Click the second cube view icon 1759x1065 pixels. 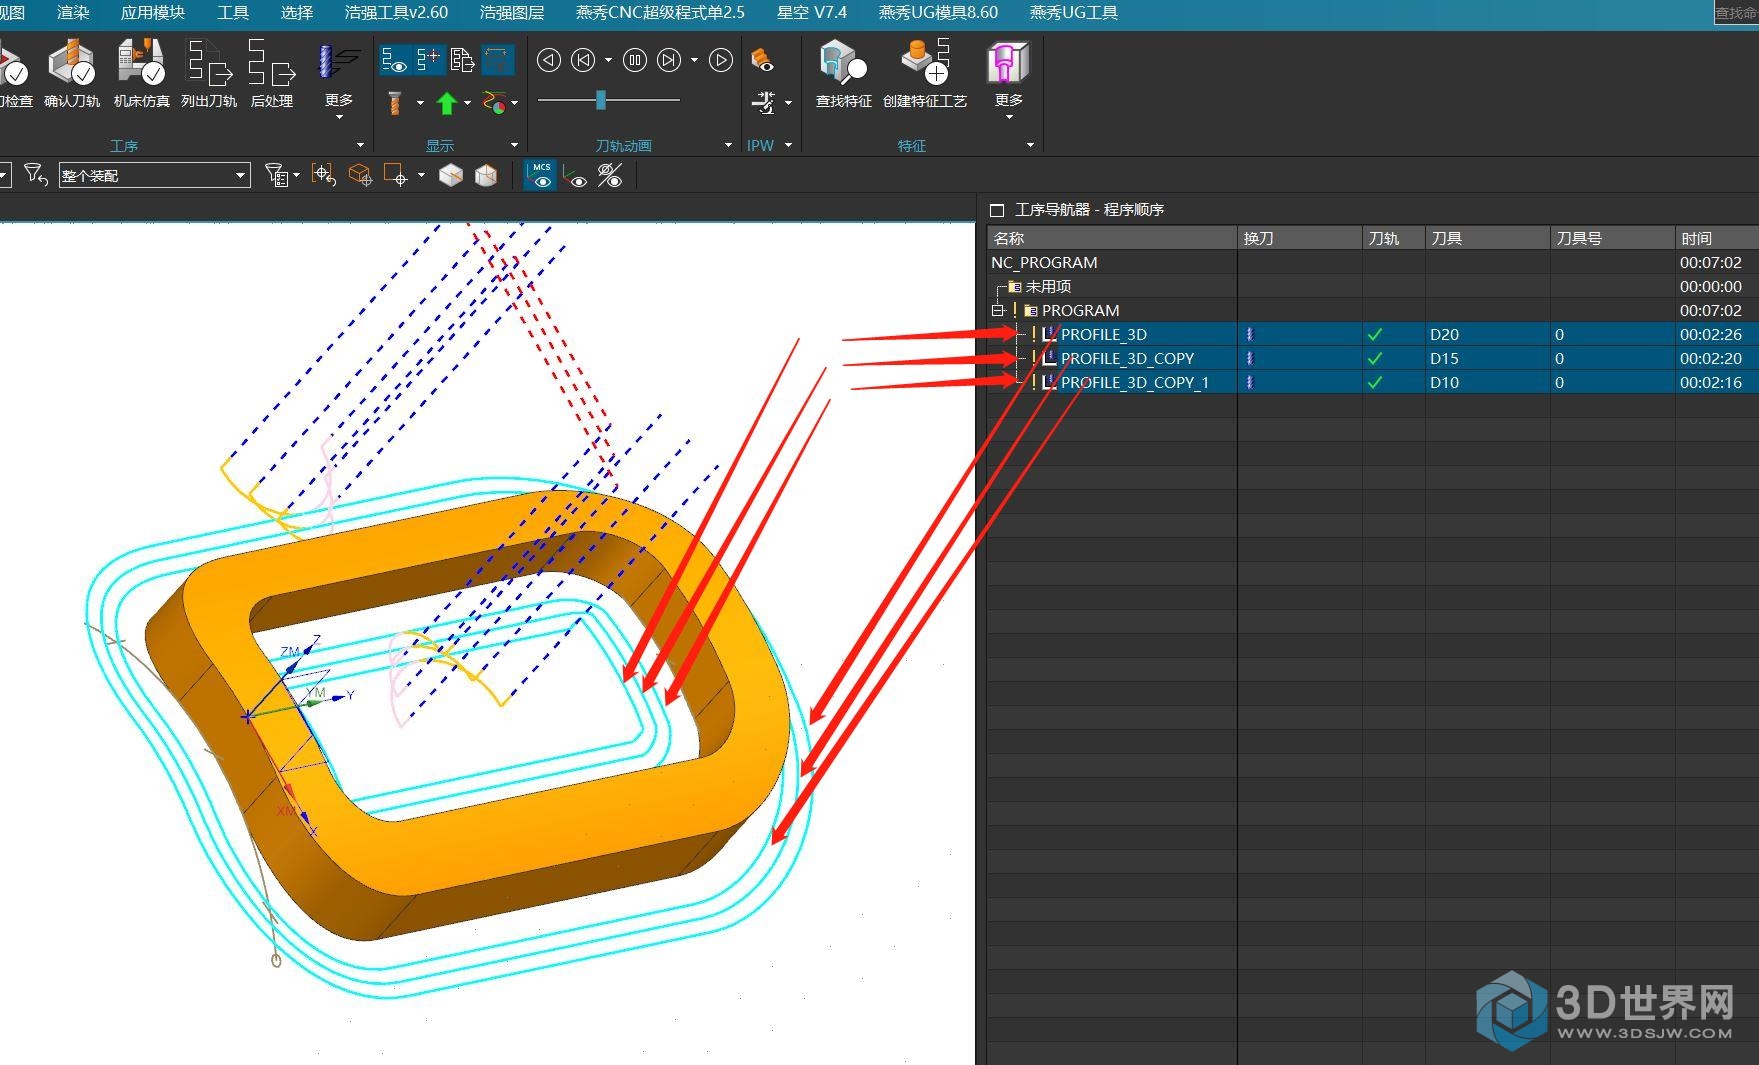tap(486, 176)
